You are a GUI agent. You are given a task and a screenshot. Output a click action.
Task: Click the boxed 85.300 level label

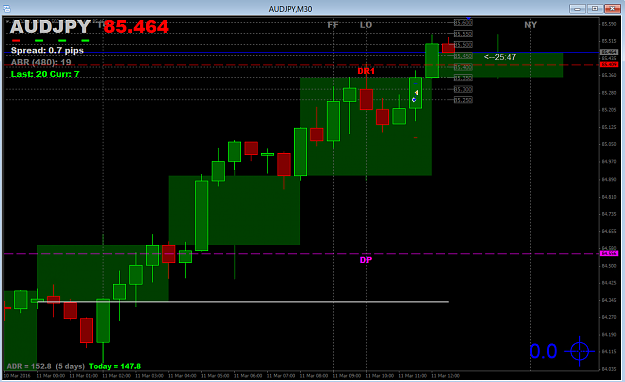coord(463,89)
